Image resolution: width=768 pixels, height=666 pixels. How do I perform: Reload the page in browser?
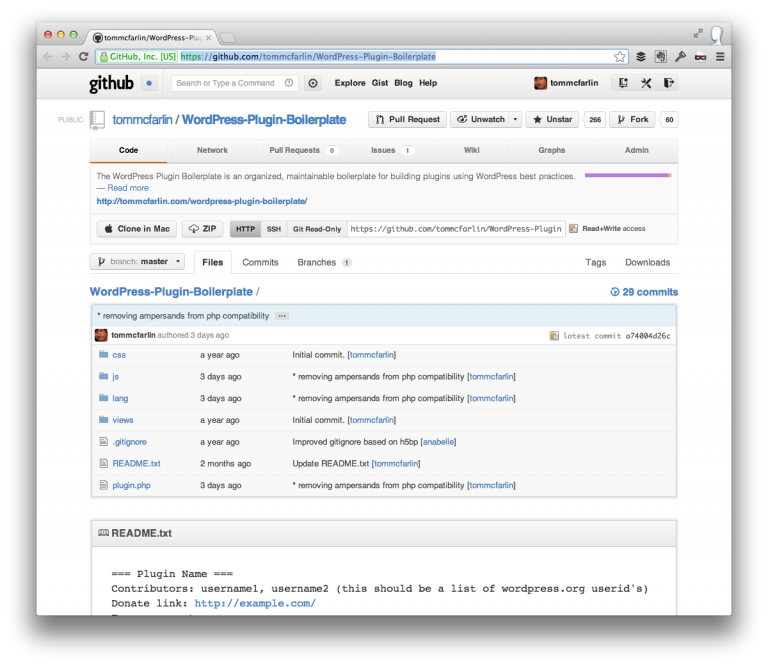[x=84, y=57]
